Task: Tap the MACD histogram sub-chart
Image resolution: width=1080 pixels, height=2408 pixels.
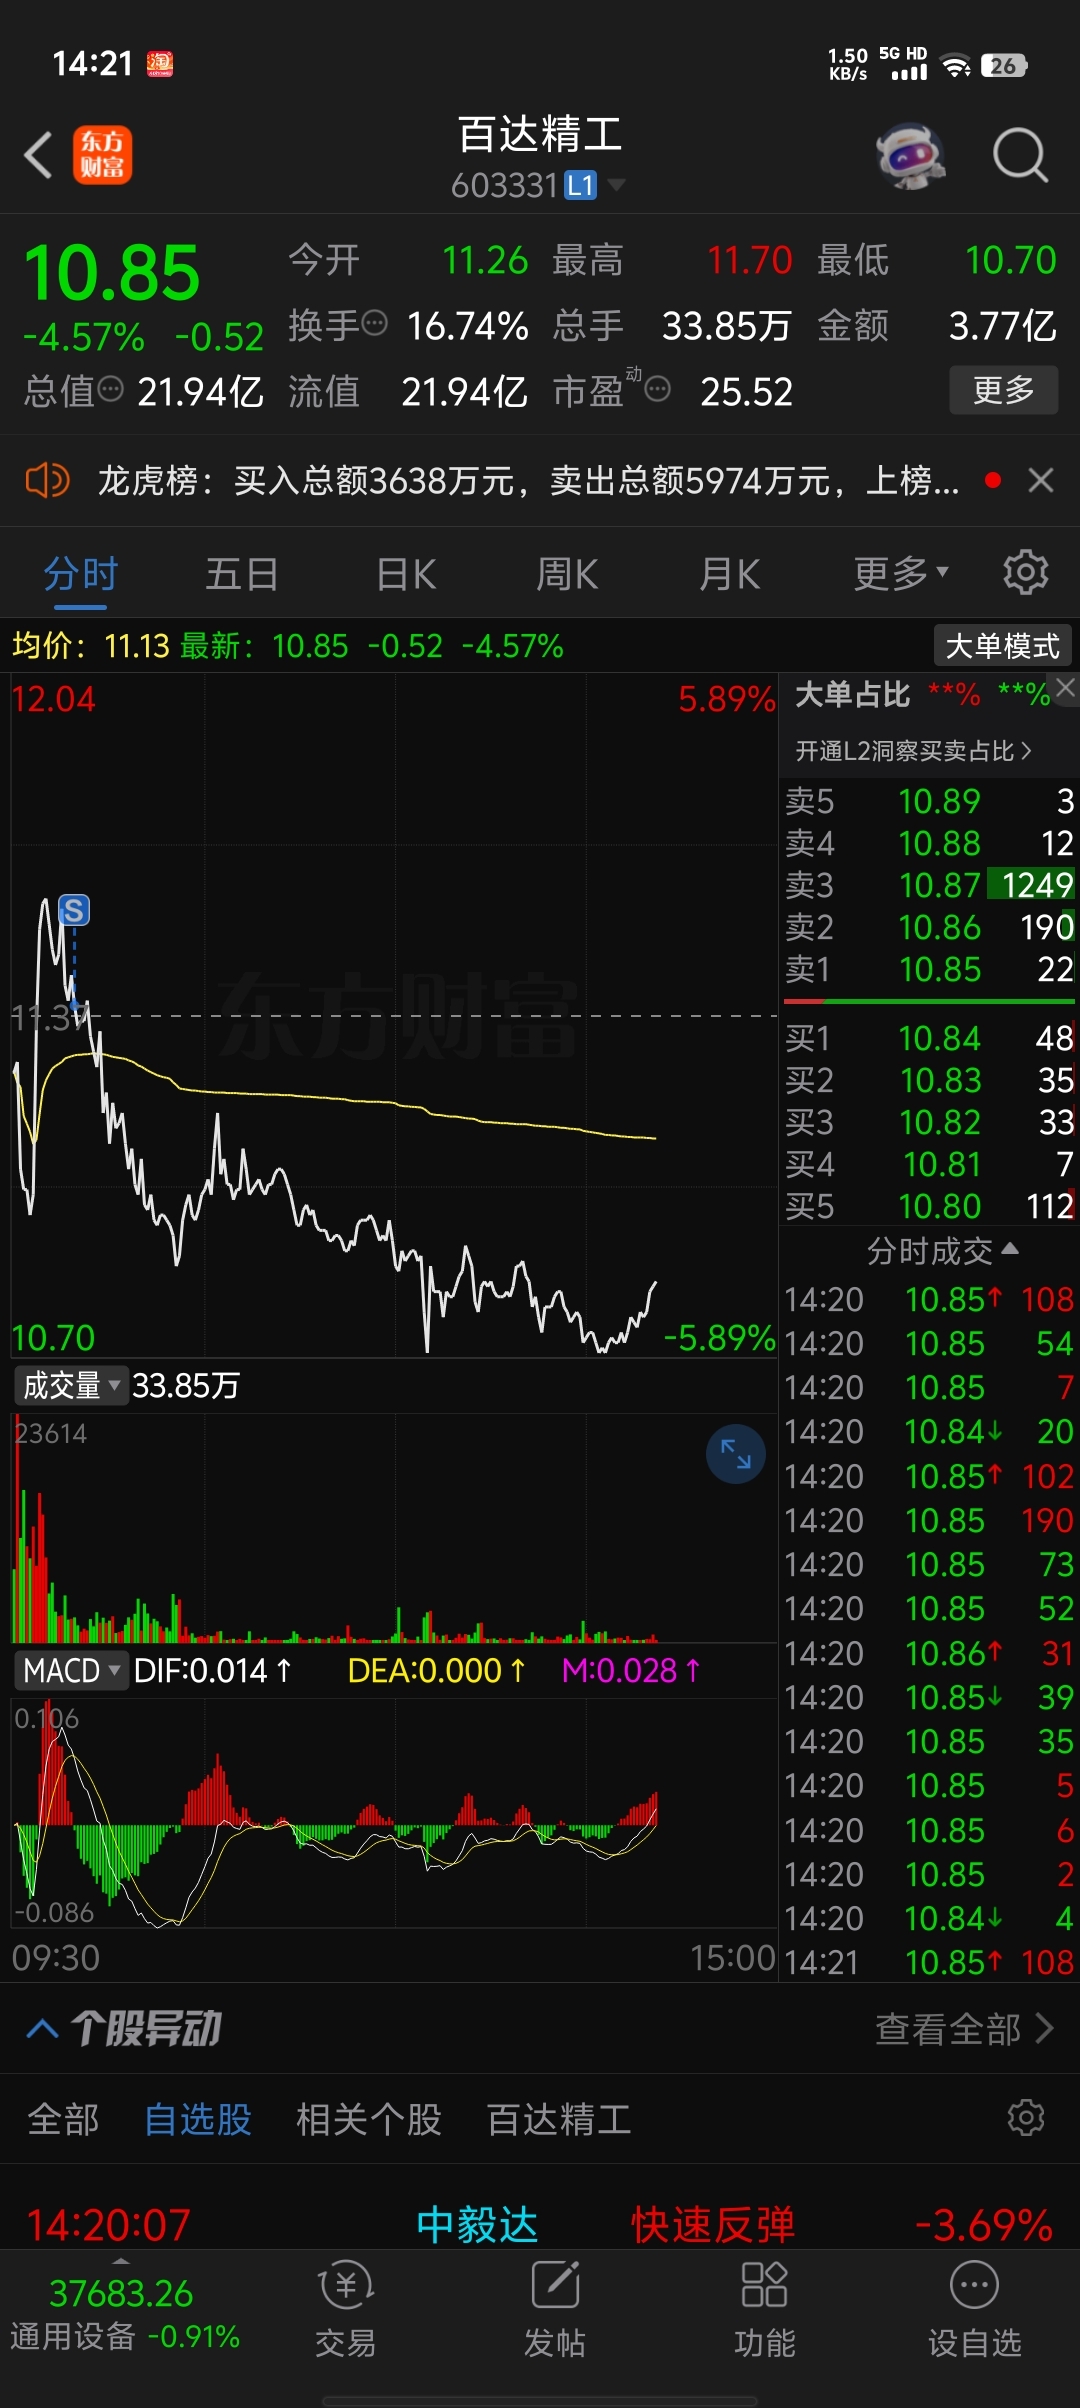Action: click(394, 1814)
